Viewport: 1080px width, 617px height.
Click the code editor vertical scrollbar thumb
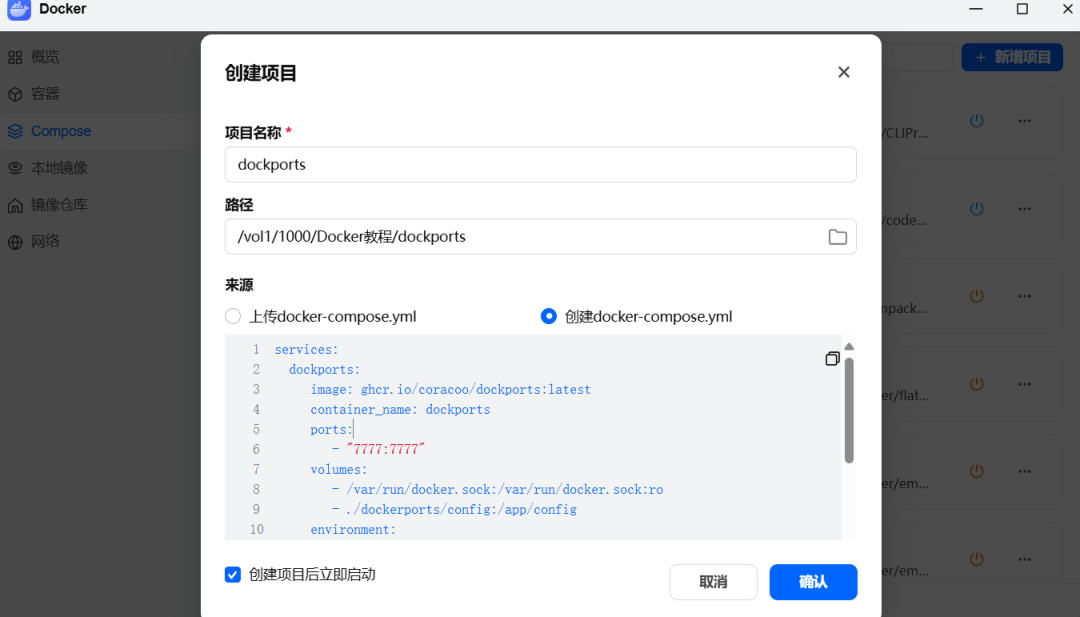pos(849,410)
